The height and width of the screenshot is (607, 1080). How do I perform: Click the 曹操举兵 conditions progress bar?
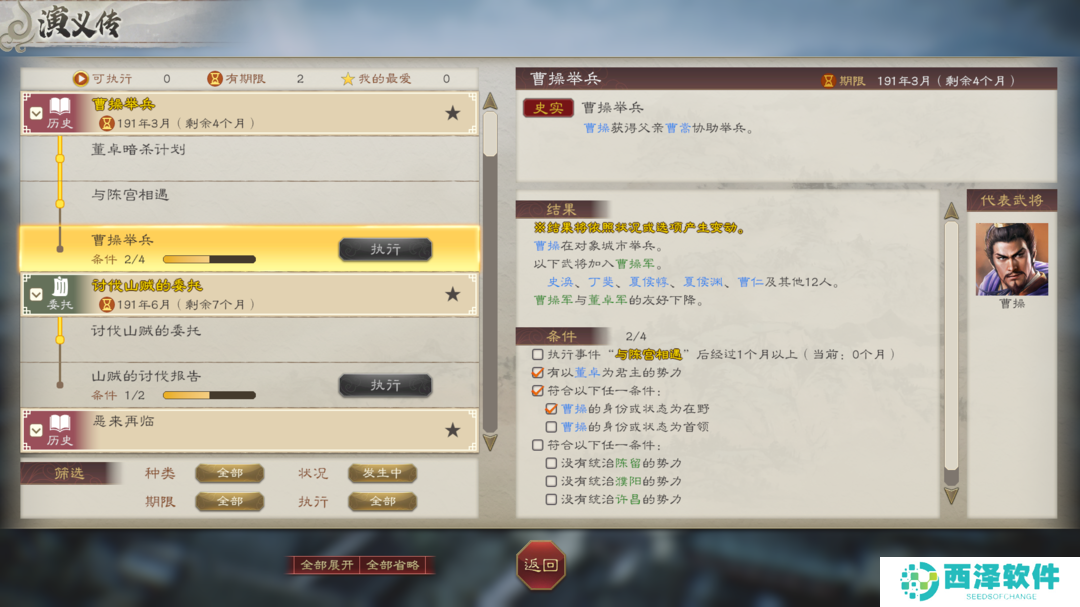pyautogui.click(x=209, y=259)
